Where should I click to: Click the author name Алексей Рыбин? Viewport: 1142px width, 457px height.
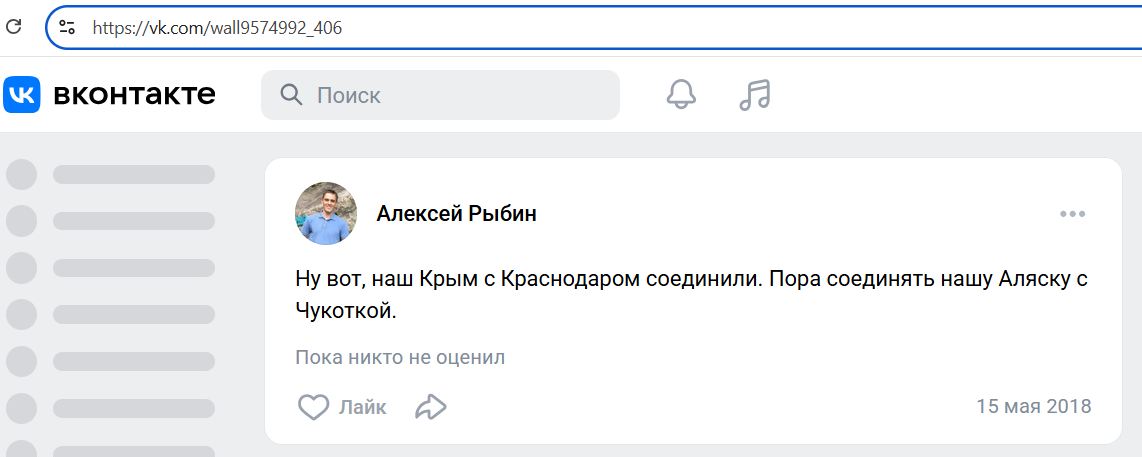(x=456, y=214)
